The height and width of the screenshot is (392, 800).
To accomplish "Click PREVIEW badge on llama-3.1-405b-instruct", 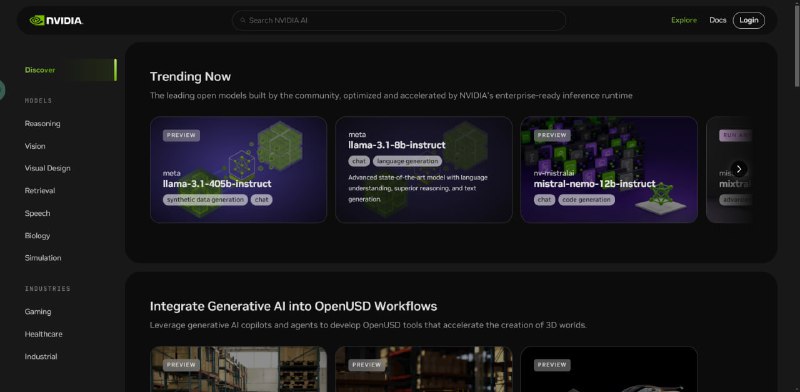I will (x=181, y=135).
